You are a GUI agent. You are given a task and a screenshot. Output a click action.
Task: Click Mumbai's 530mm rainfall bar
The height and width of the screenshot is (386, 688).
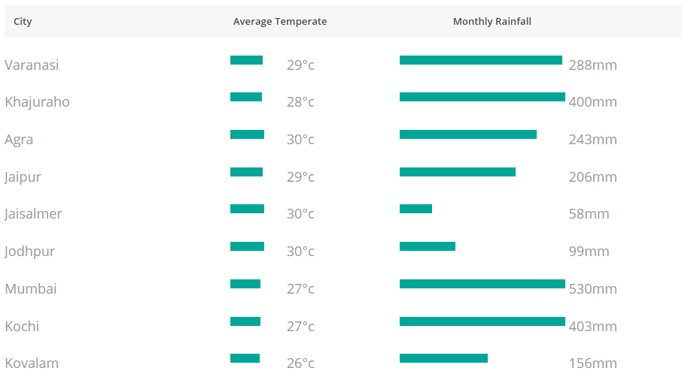482,284
